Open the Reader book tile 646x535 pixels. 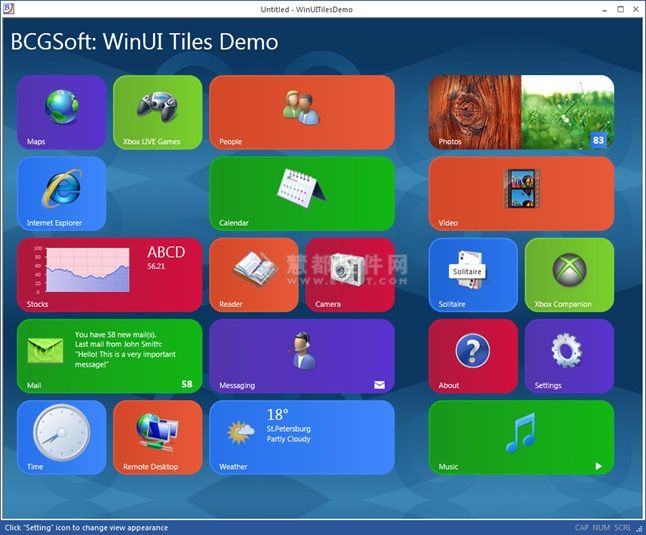pyautogui.click(x=254, y=275)
